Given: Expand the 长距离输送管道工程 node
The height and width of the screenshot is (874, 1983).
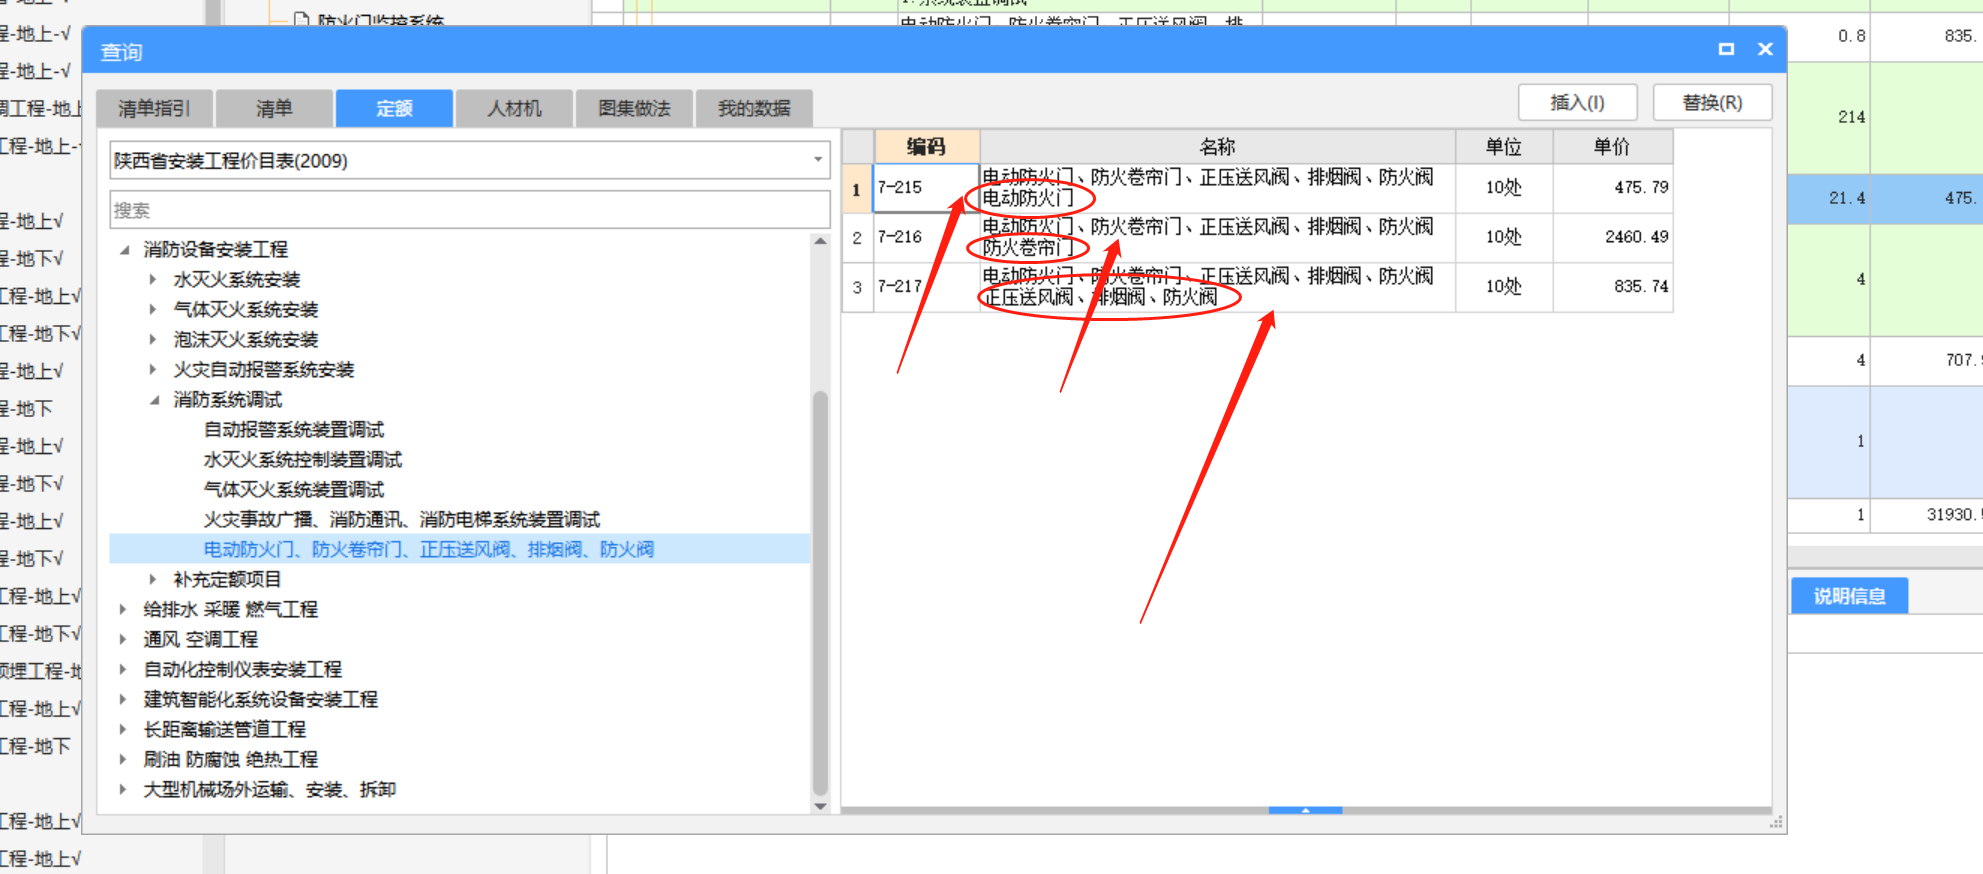Looking at the screenshot, I should click(123, 729).
